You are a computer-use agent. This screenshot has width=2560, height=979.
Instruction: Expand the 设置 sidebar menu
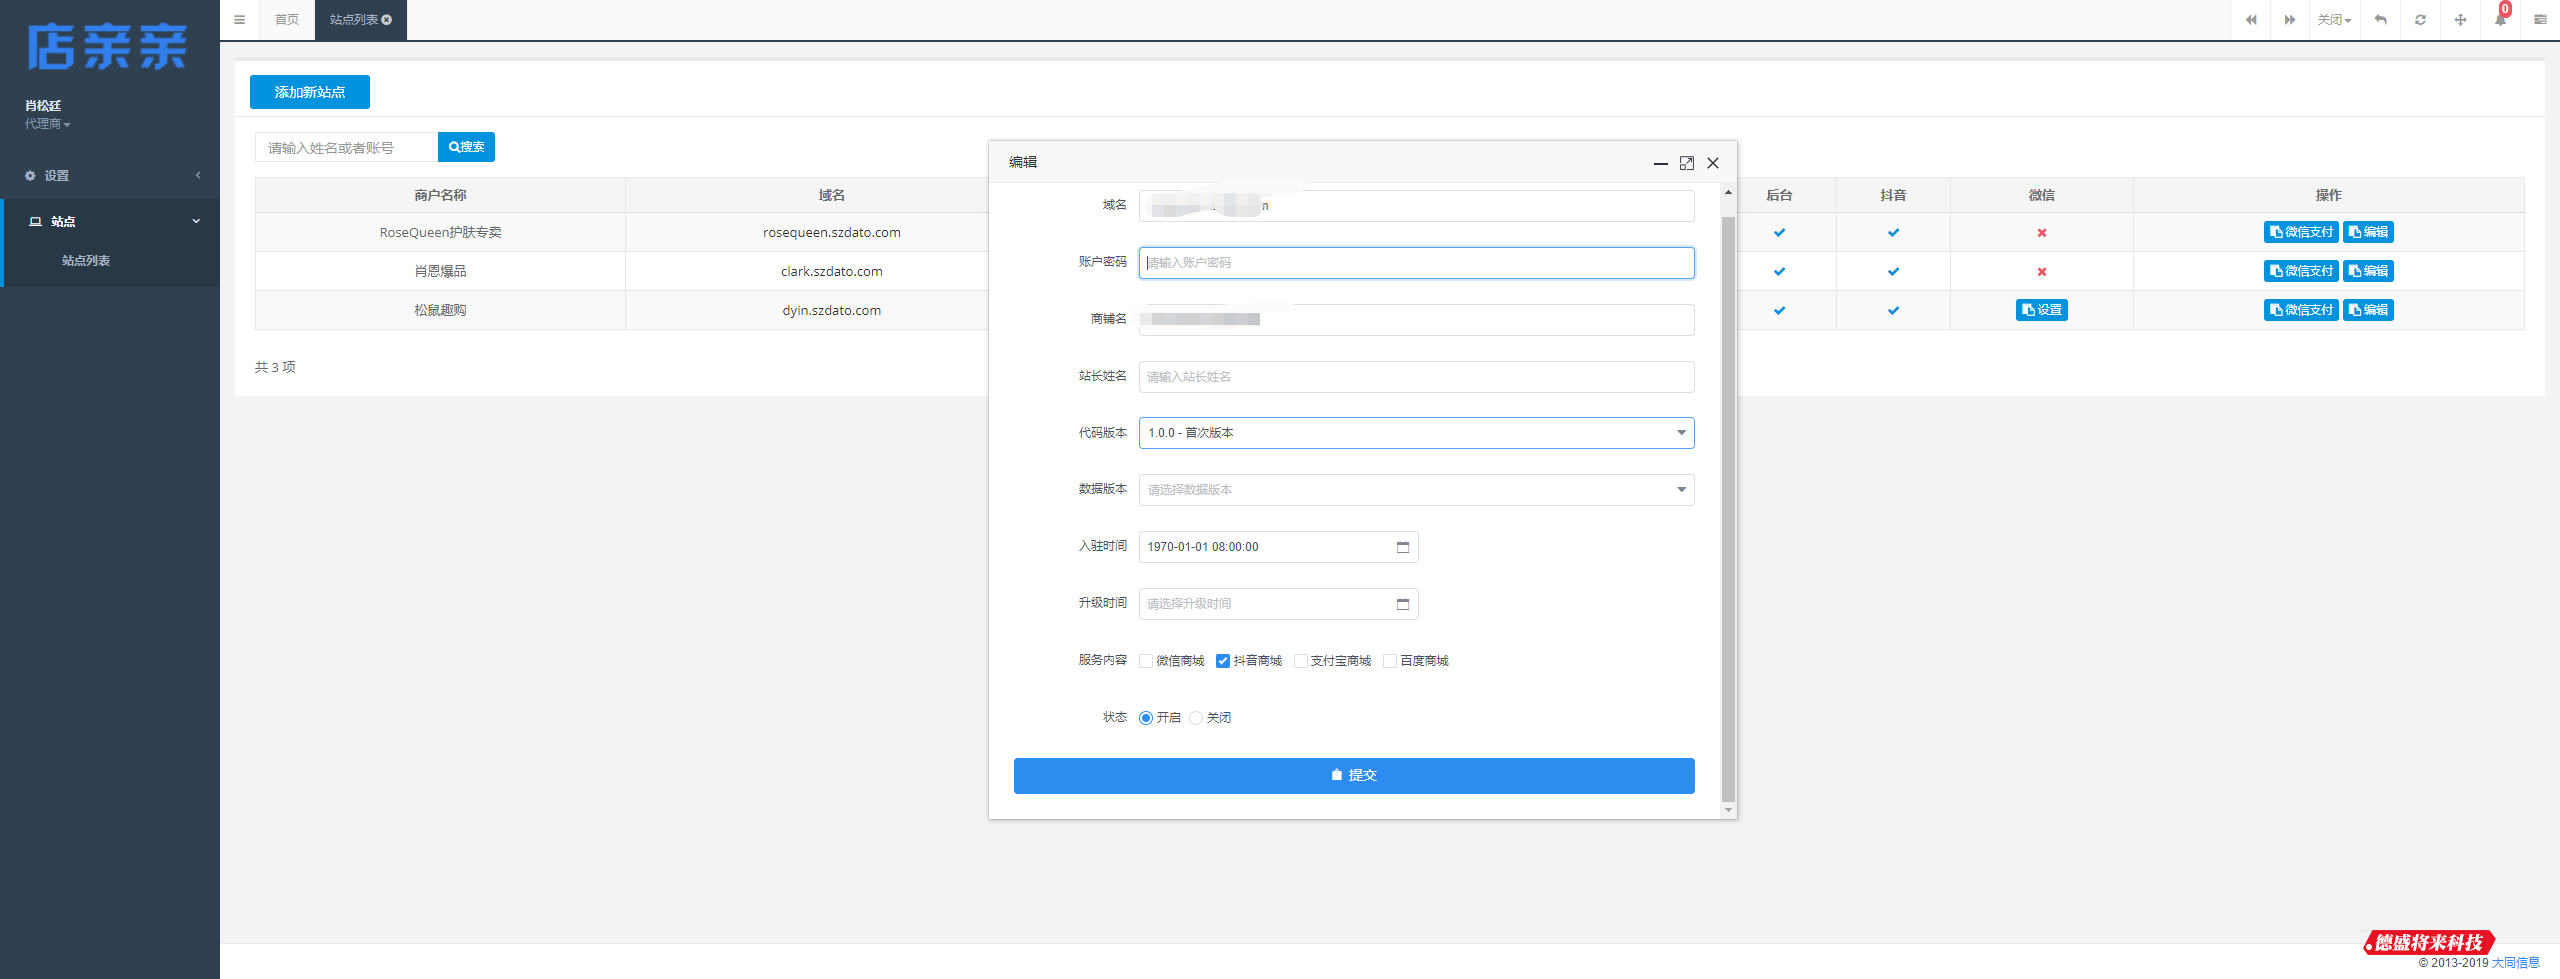(x=110, y=176)
